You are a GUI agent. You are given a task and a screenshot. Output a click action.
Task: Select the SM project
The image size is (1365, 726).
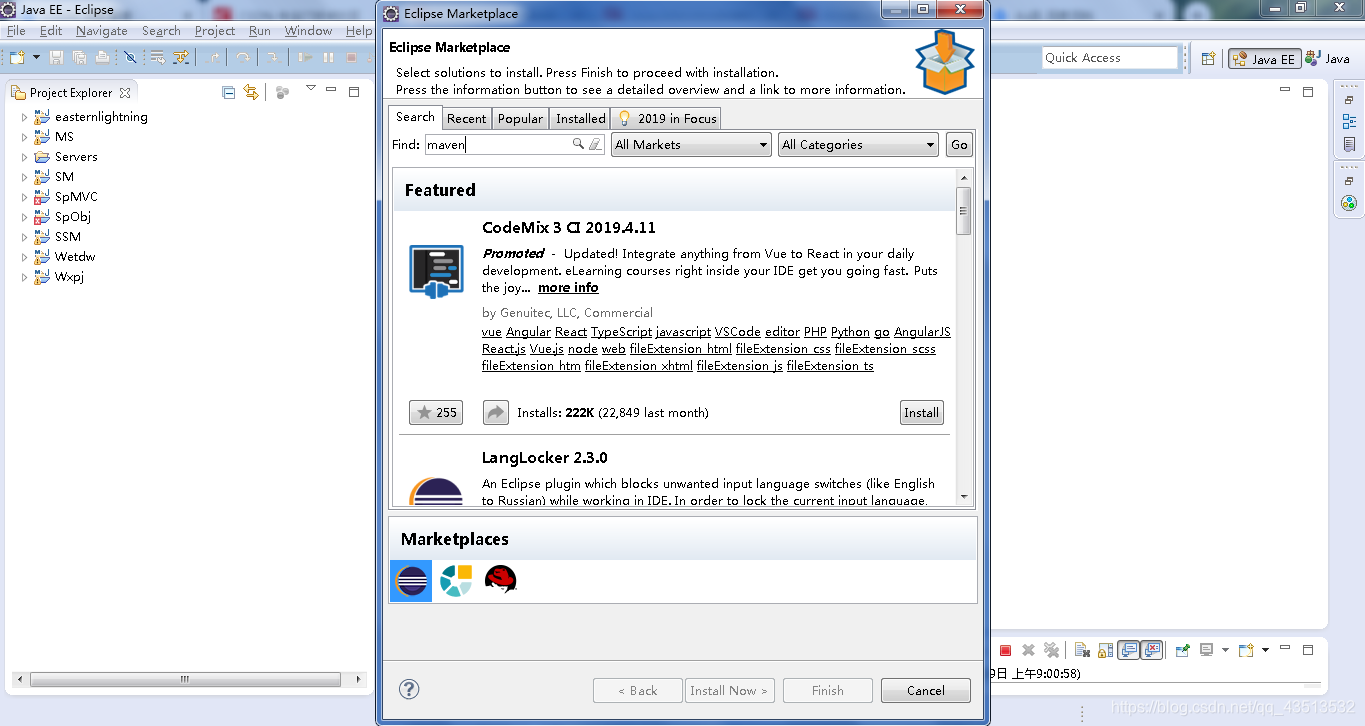click(x=64, y=177)
